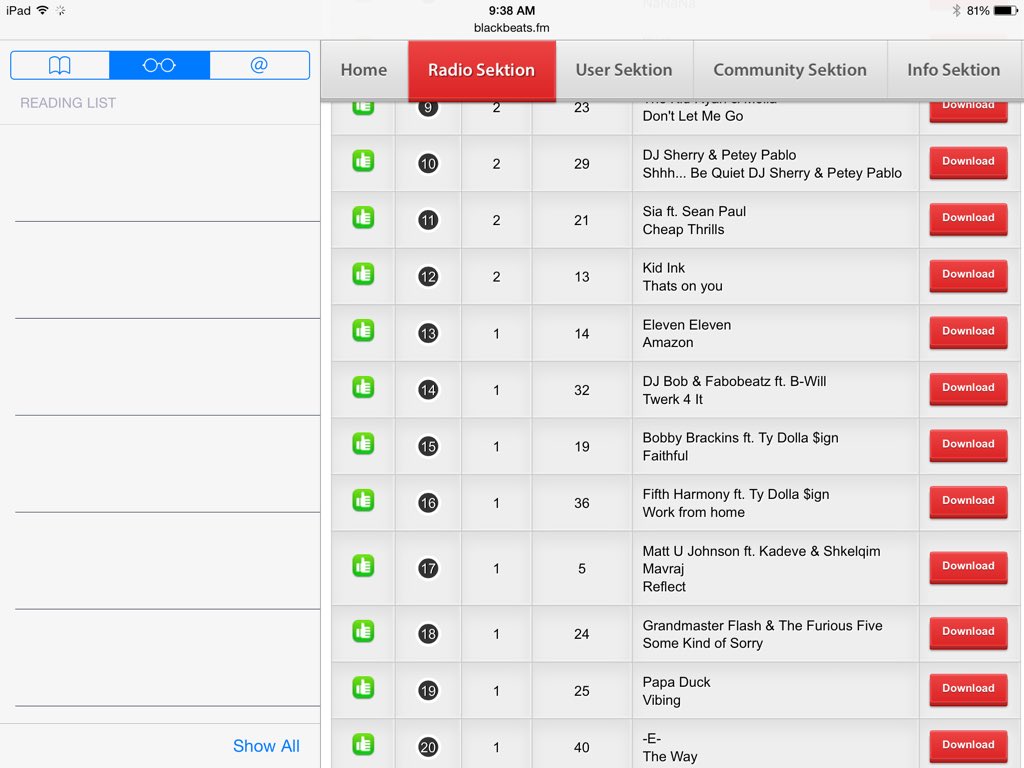Open the Home tab
The height and width of the screenshot is (768, 1024).
tap(364, 70)
